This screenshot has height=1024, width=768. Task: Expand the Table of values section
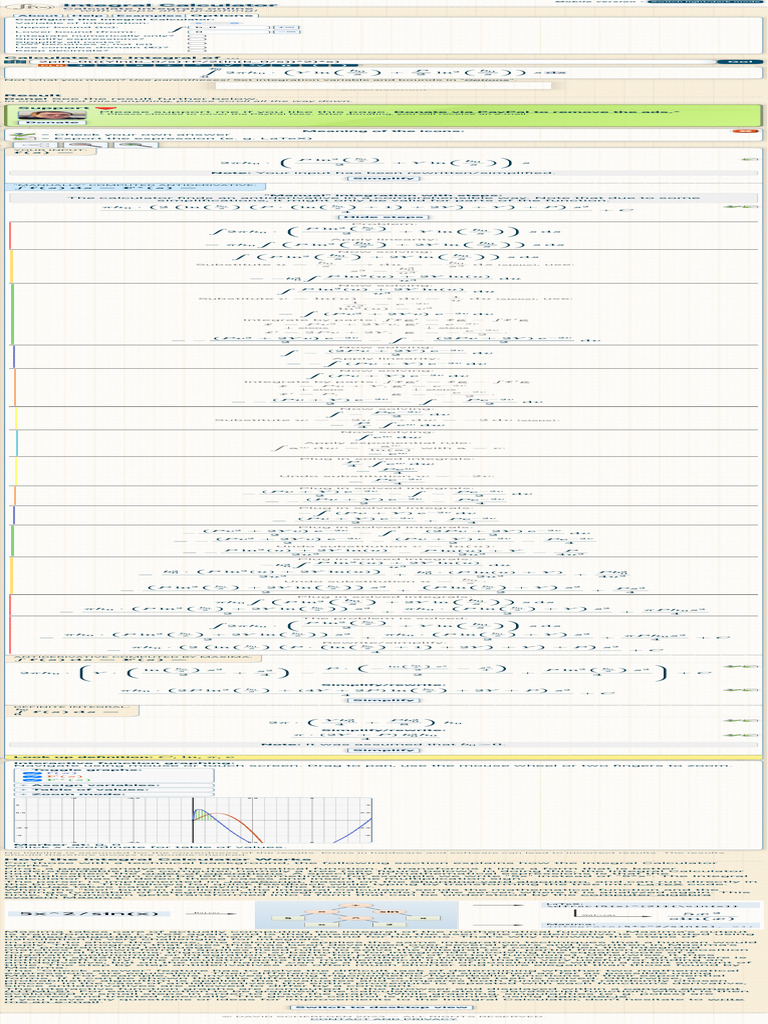tap(114, 790)
